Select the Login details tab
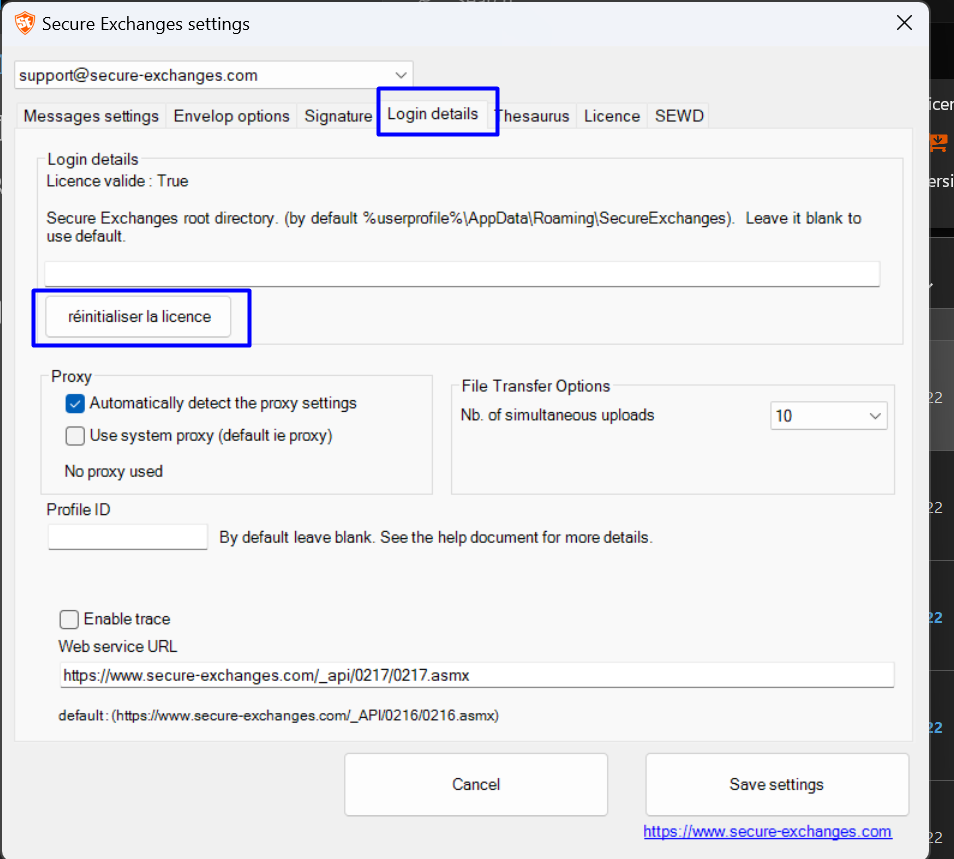This screenshot has height=859, width=954. point(433,114)
